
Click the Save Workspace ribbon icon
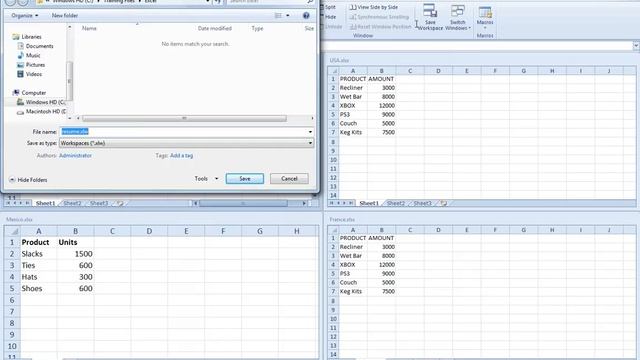tap(430, 16)
